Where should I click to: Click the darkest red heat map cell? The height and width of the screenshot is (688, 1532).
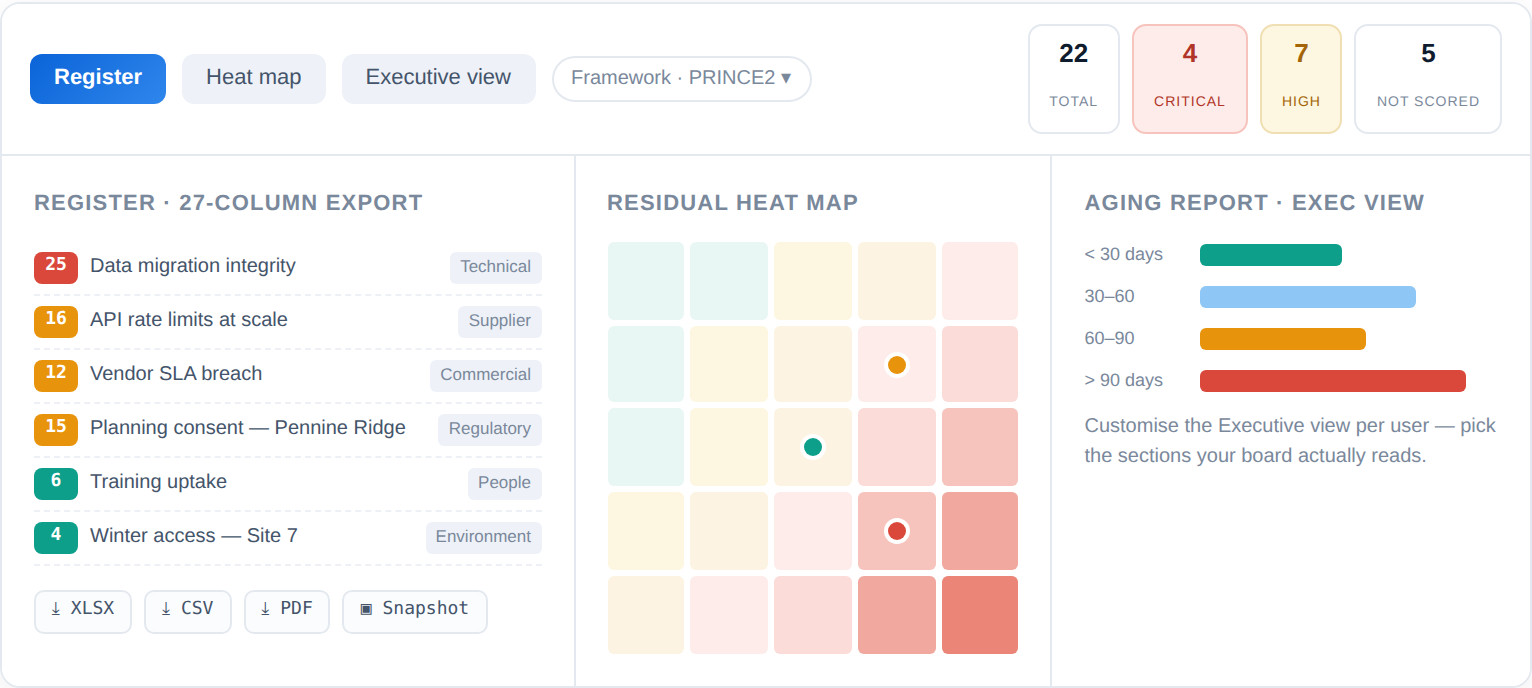[980, 615]
